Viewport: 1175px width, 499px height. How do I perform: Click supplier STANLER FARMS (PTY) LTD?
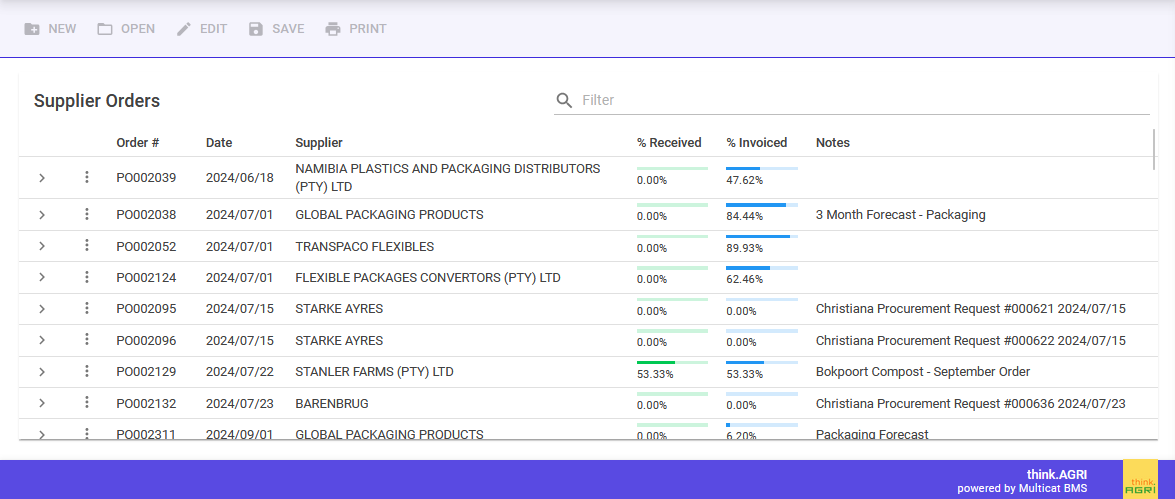point(375,372)
